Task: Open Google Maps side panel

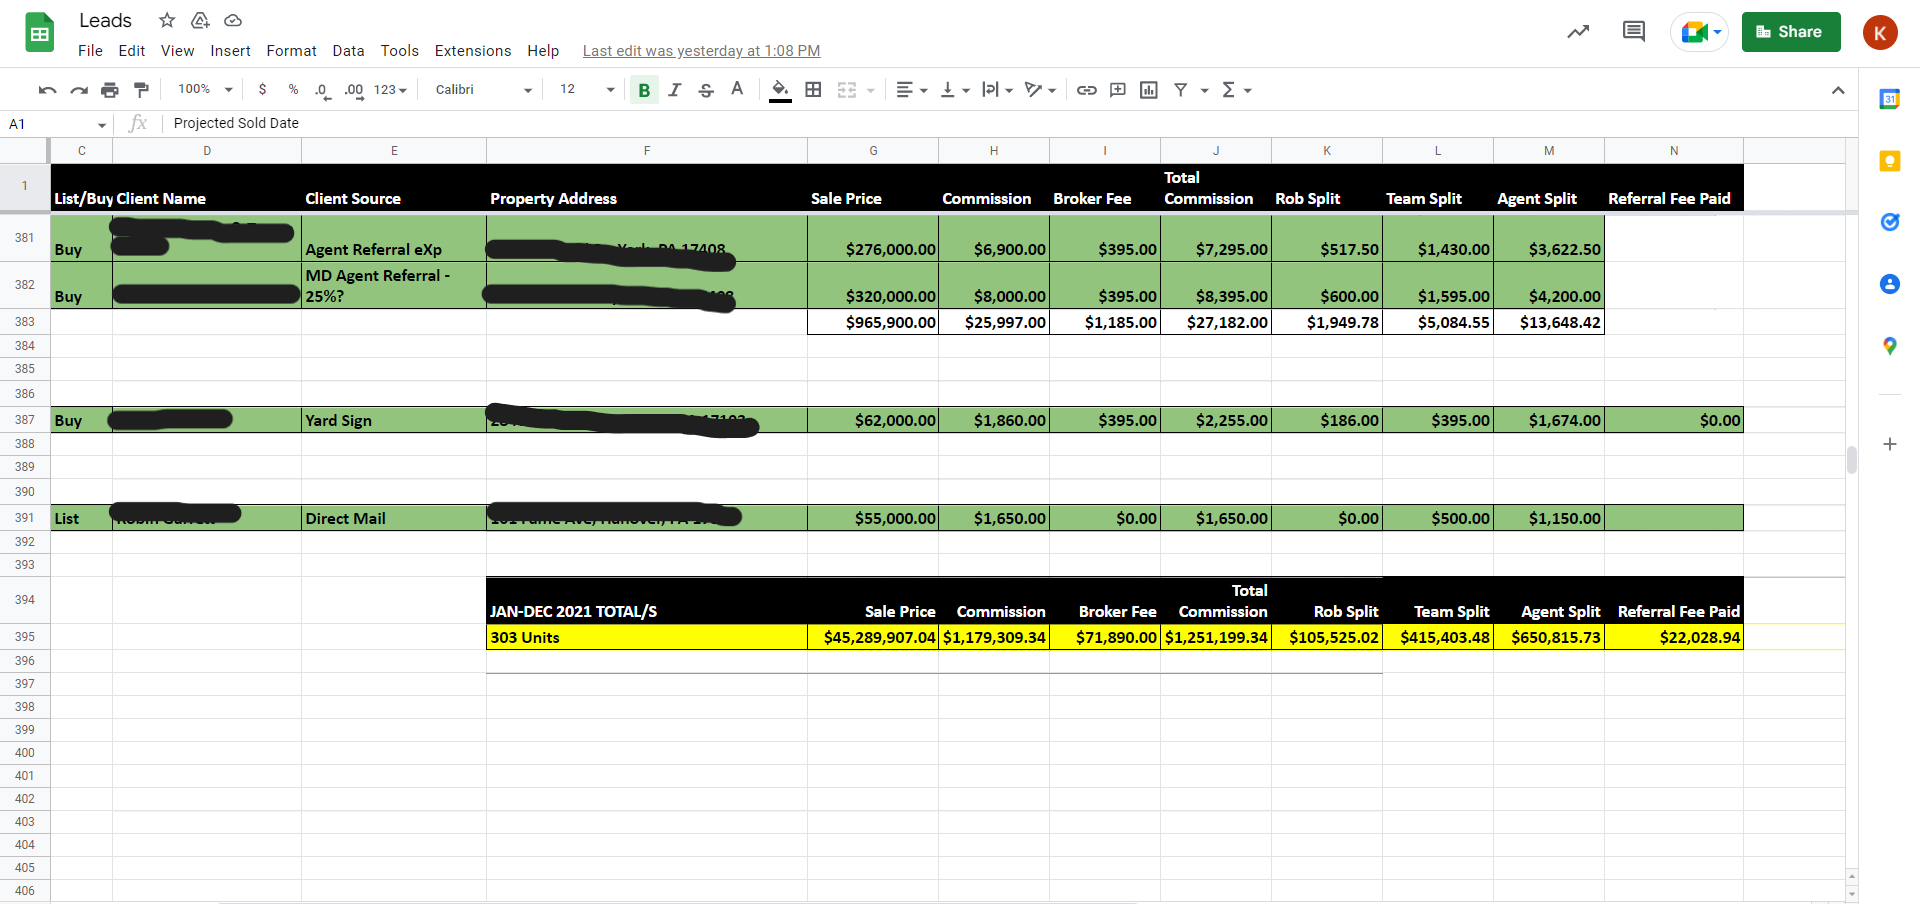Action: click(x=1889, y=346)
